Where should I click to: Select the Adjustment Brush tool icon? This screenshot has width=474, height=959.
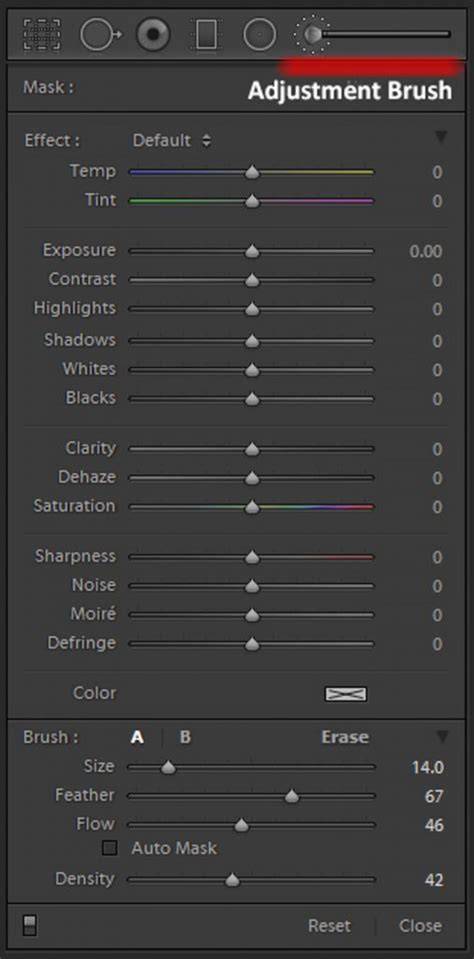coord(312,34)
